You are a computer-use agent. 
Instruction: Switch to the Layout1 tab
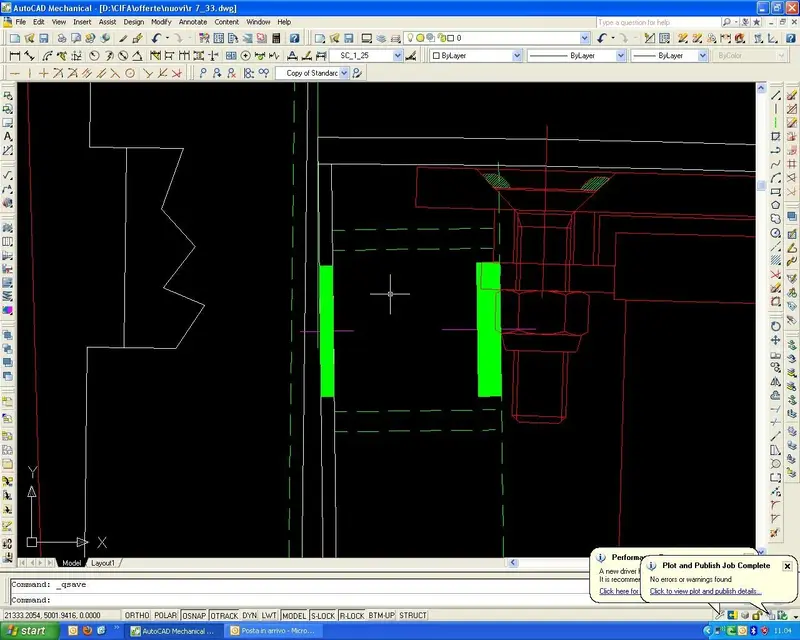(x=103, y=563)
